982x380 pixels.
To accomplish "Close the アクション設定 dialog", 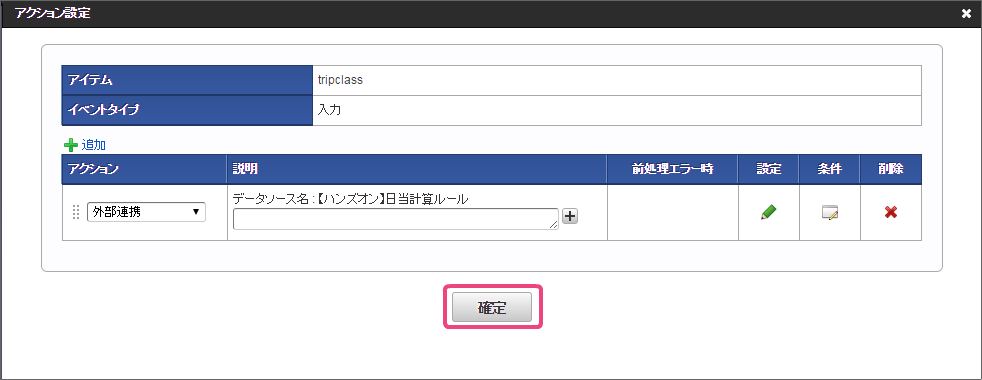I will [966, 13].
